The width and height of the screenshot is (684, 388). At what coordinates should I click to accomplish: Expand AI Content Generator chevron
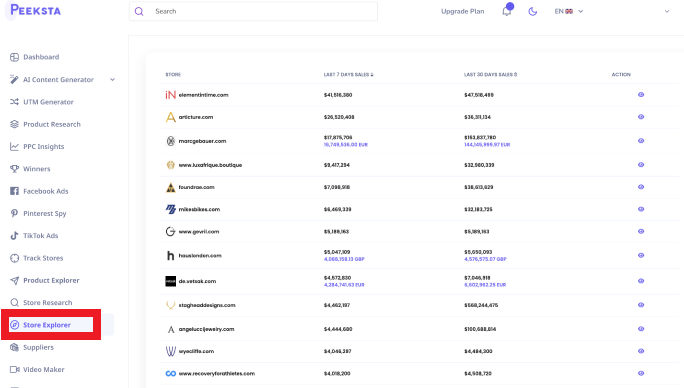[x=113, y=79]
